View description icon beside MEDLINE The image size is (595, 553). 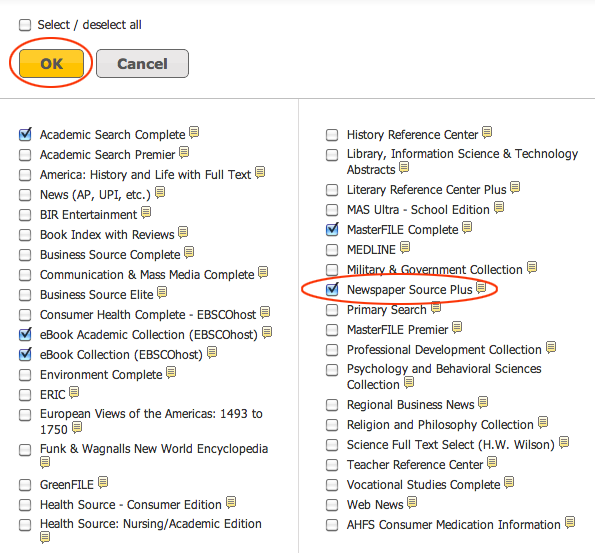tap(405, 247)
